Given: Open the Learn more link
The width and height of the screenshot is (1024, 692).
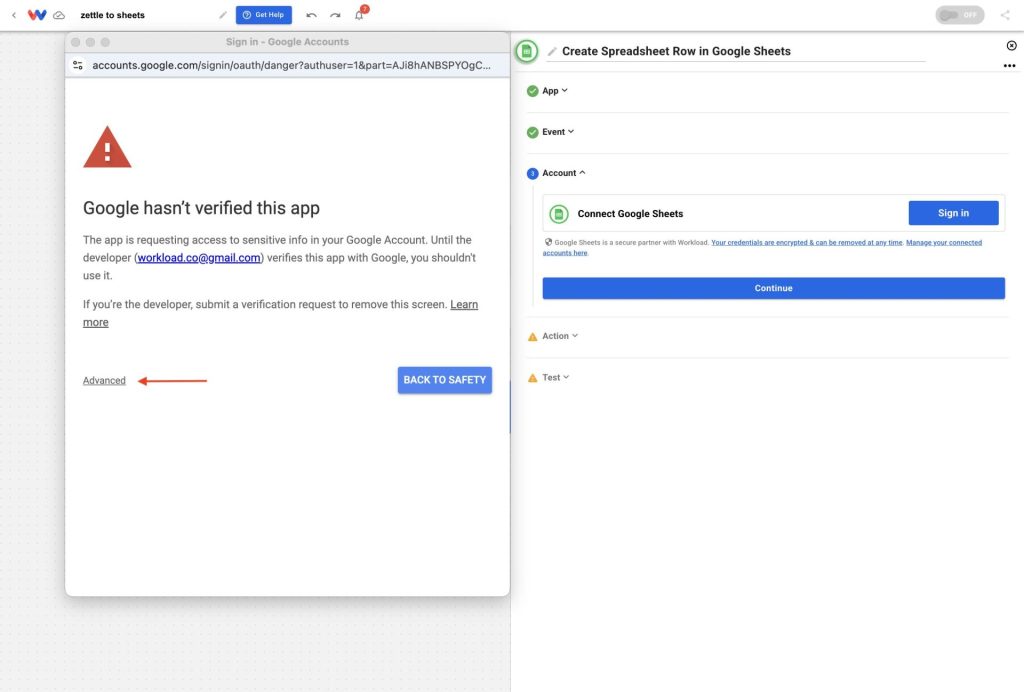Looking at the screenshot, I should pos(464,304).
